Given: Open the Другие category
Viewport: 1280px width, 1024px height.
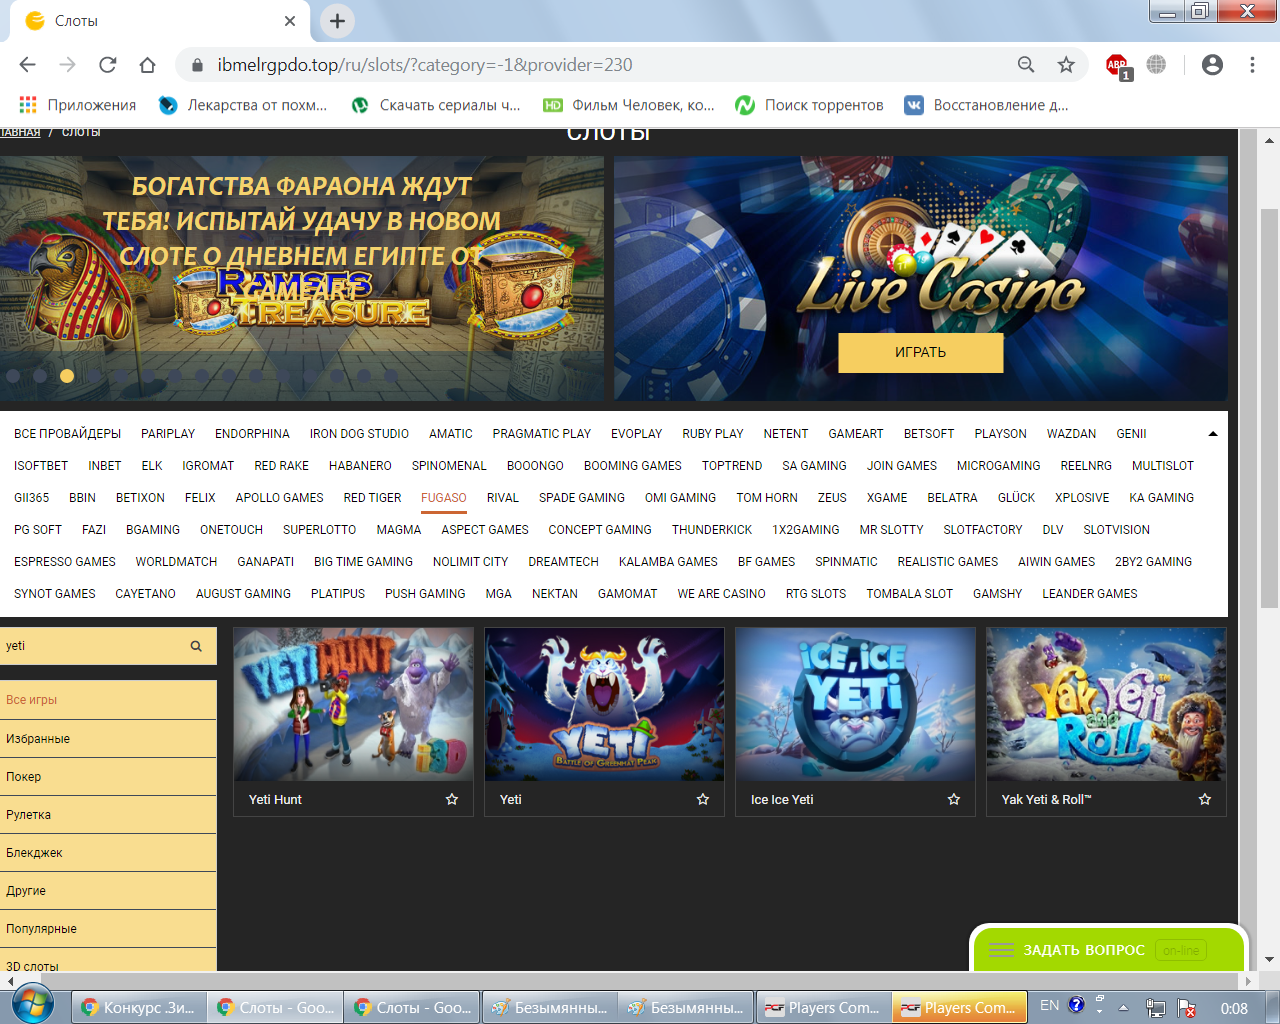Looking at the screenshot, I should point(108,891).
